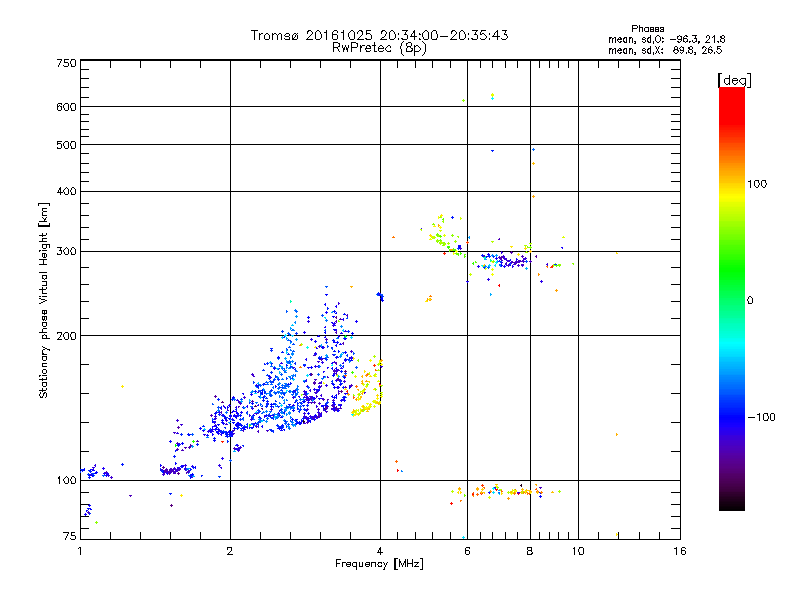Click the 'Stationary phase Virtual Height [km]' y-axis label
The height and width of the screenshot is (600, 800).
43,300
